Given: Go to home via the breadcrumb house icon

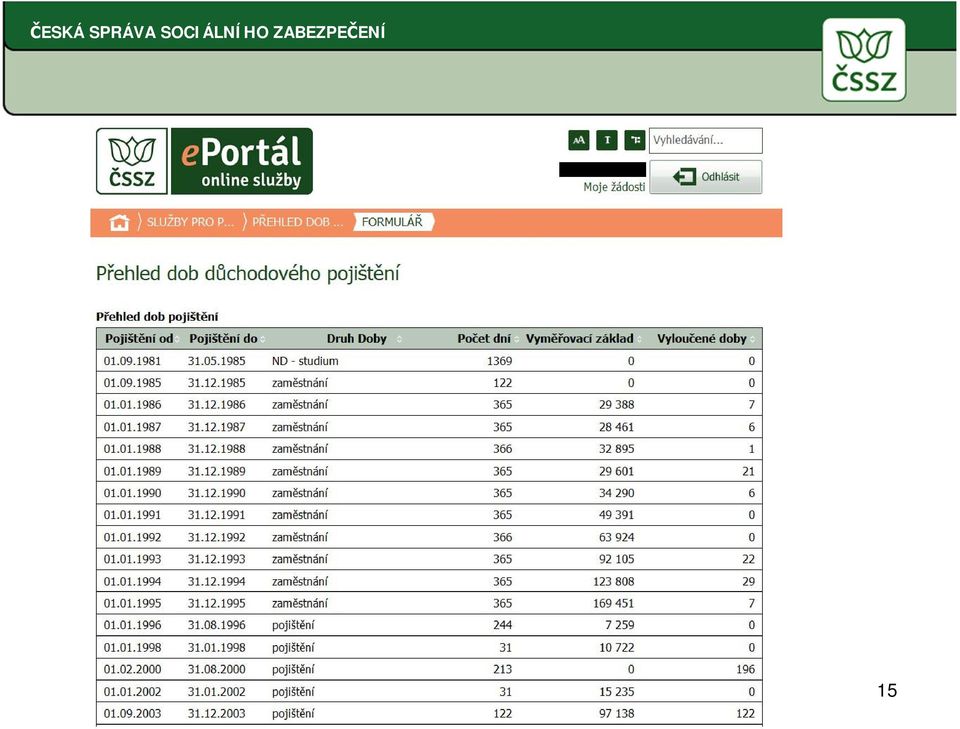Looking at the screenshot, I should [119, 222].
